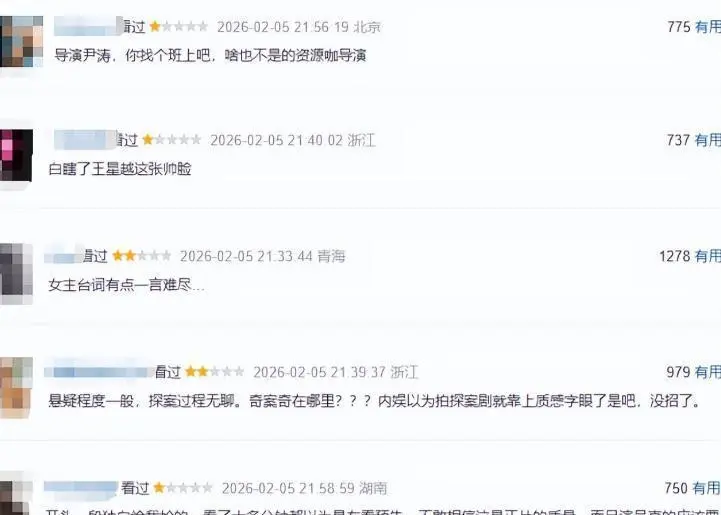Viewport: 721px width, 515px height.
Task: Mark the 979-vote review as useful
Action: tap(708, 372)
